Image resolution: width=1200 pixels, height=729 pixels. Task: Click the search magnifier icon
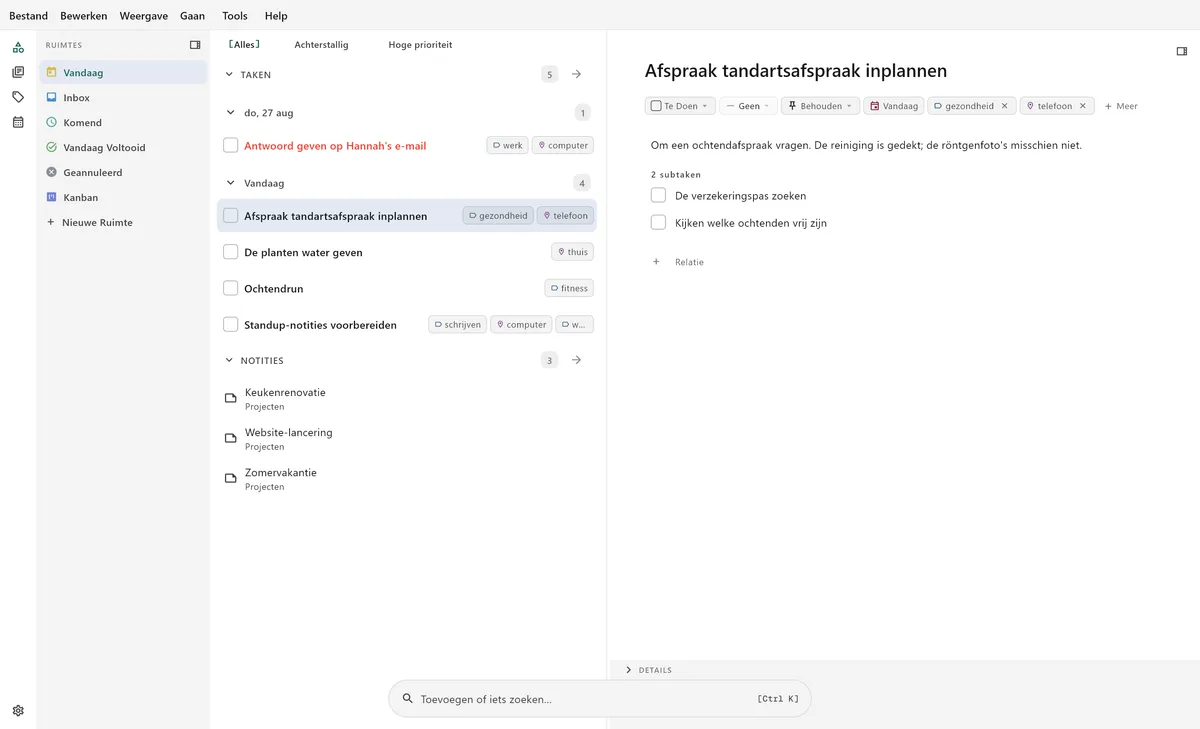tap(407, 699)
